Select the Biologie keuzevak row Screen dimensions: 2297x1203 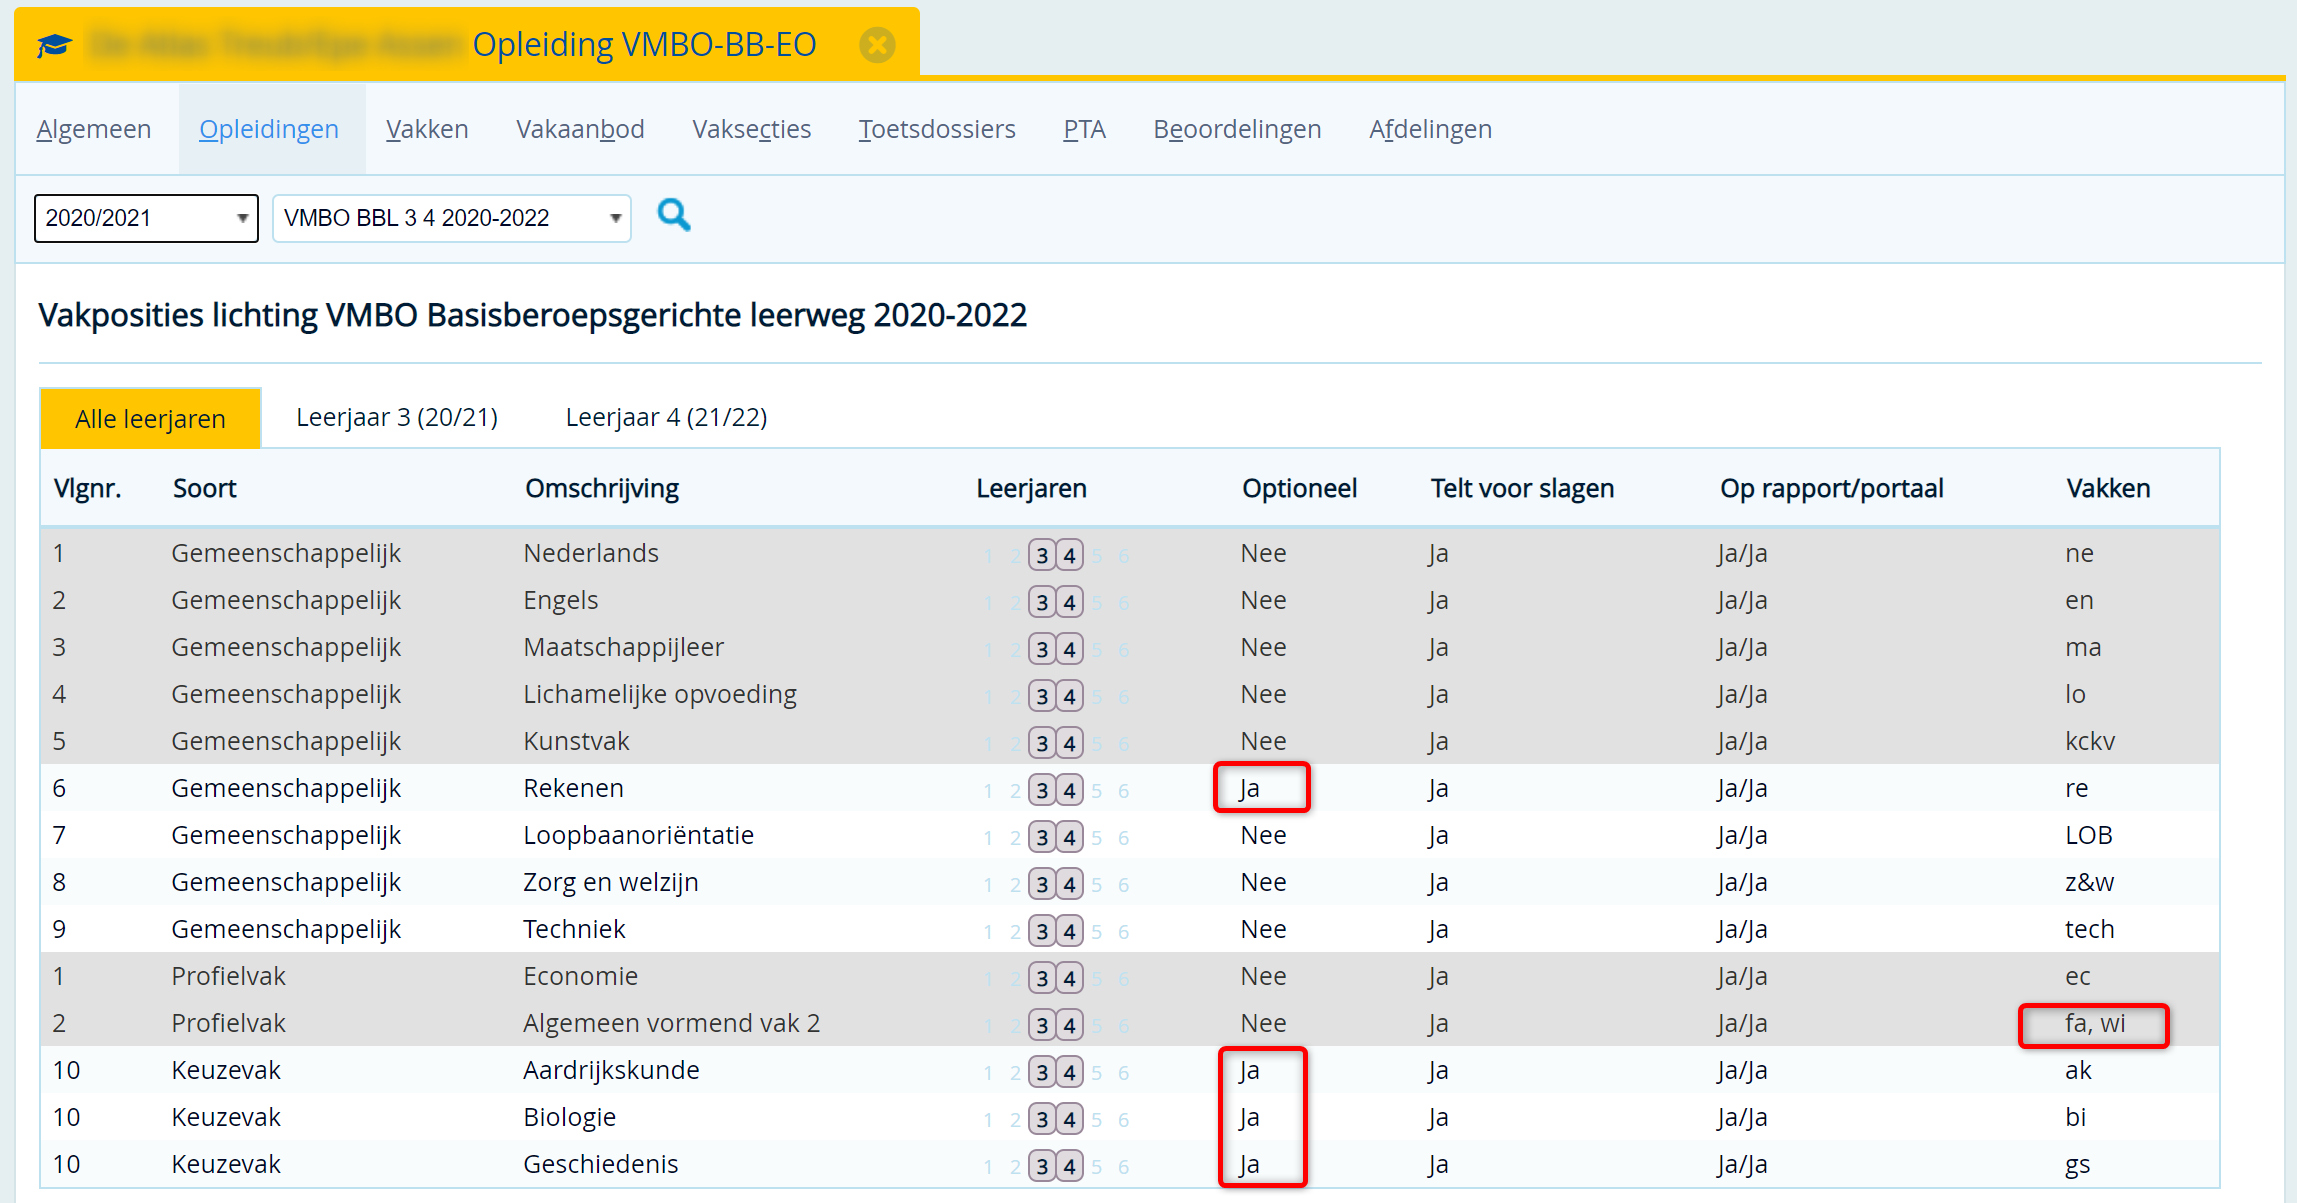pyautogui.click(x=1130, y=1117)
